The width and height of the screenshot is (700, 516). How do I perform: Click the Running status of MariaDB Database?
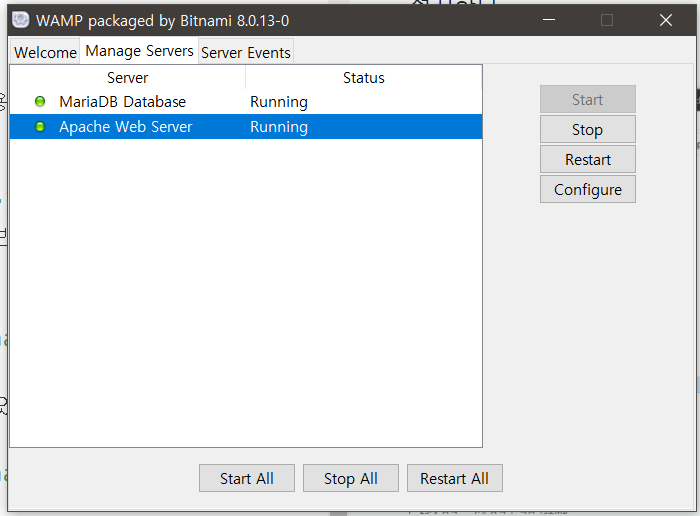pos(279,102)
